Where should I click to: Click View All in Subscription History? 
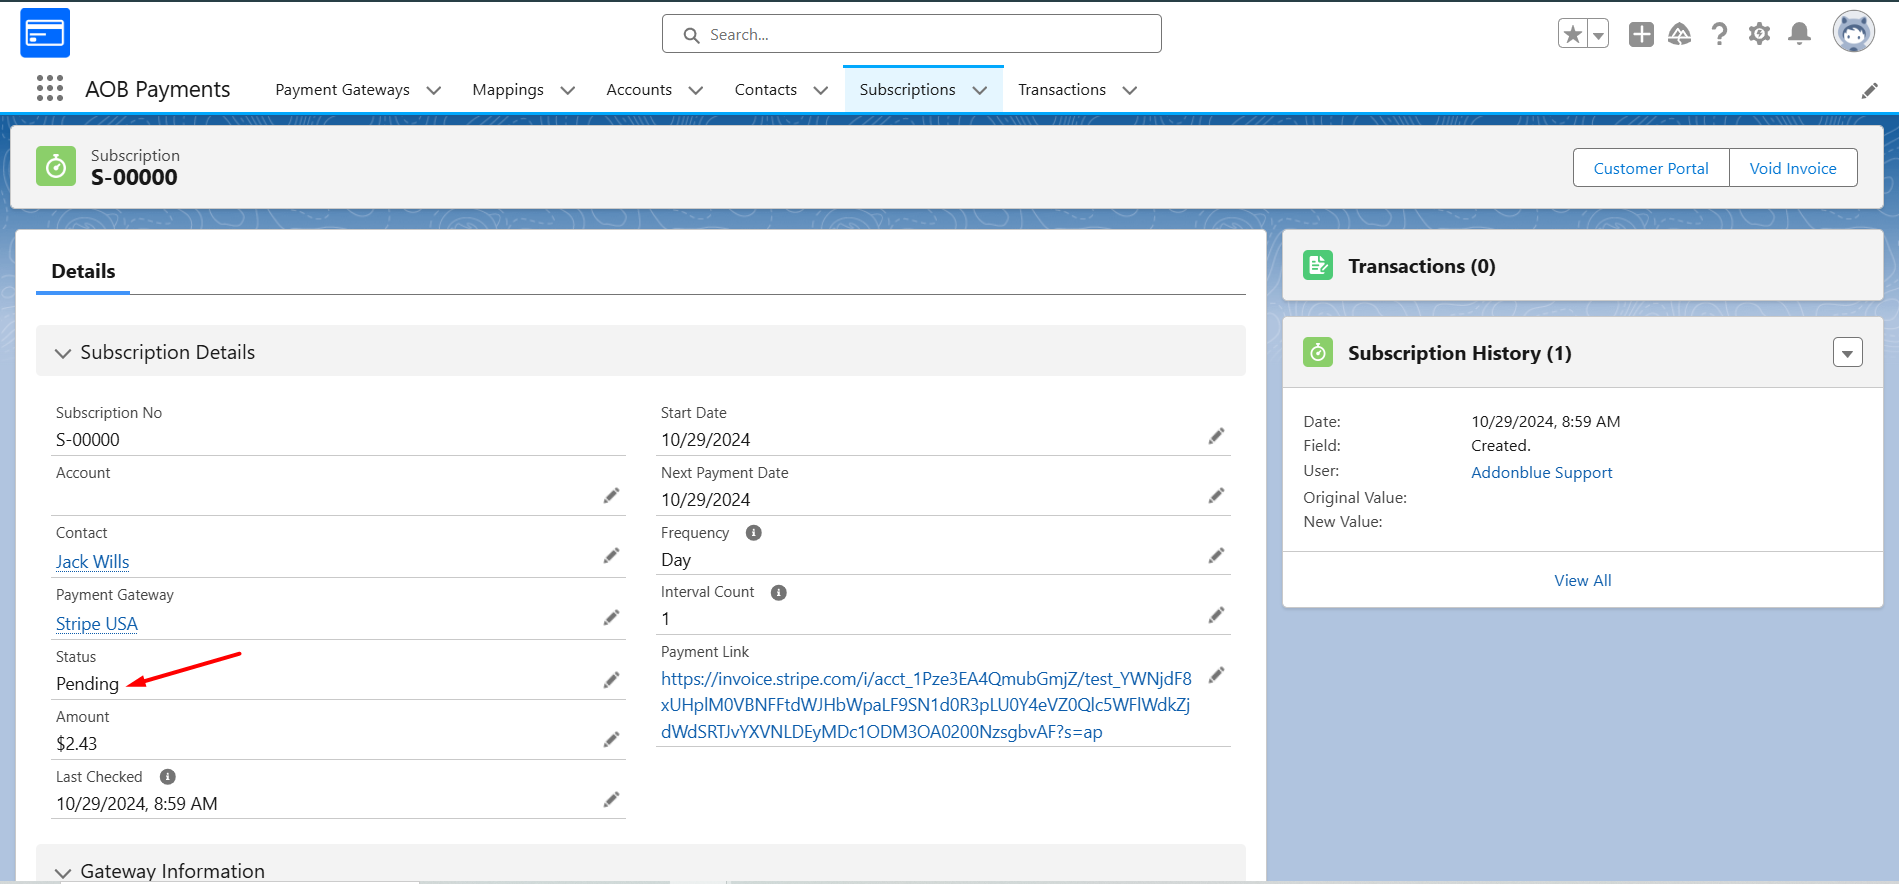coord(1583,581)
